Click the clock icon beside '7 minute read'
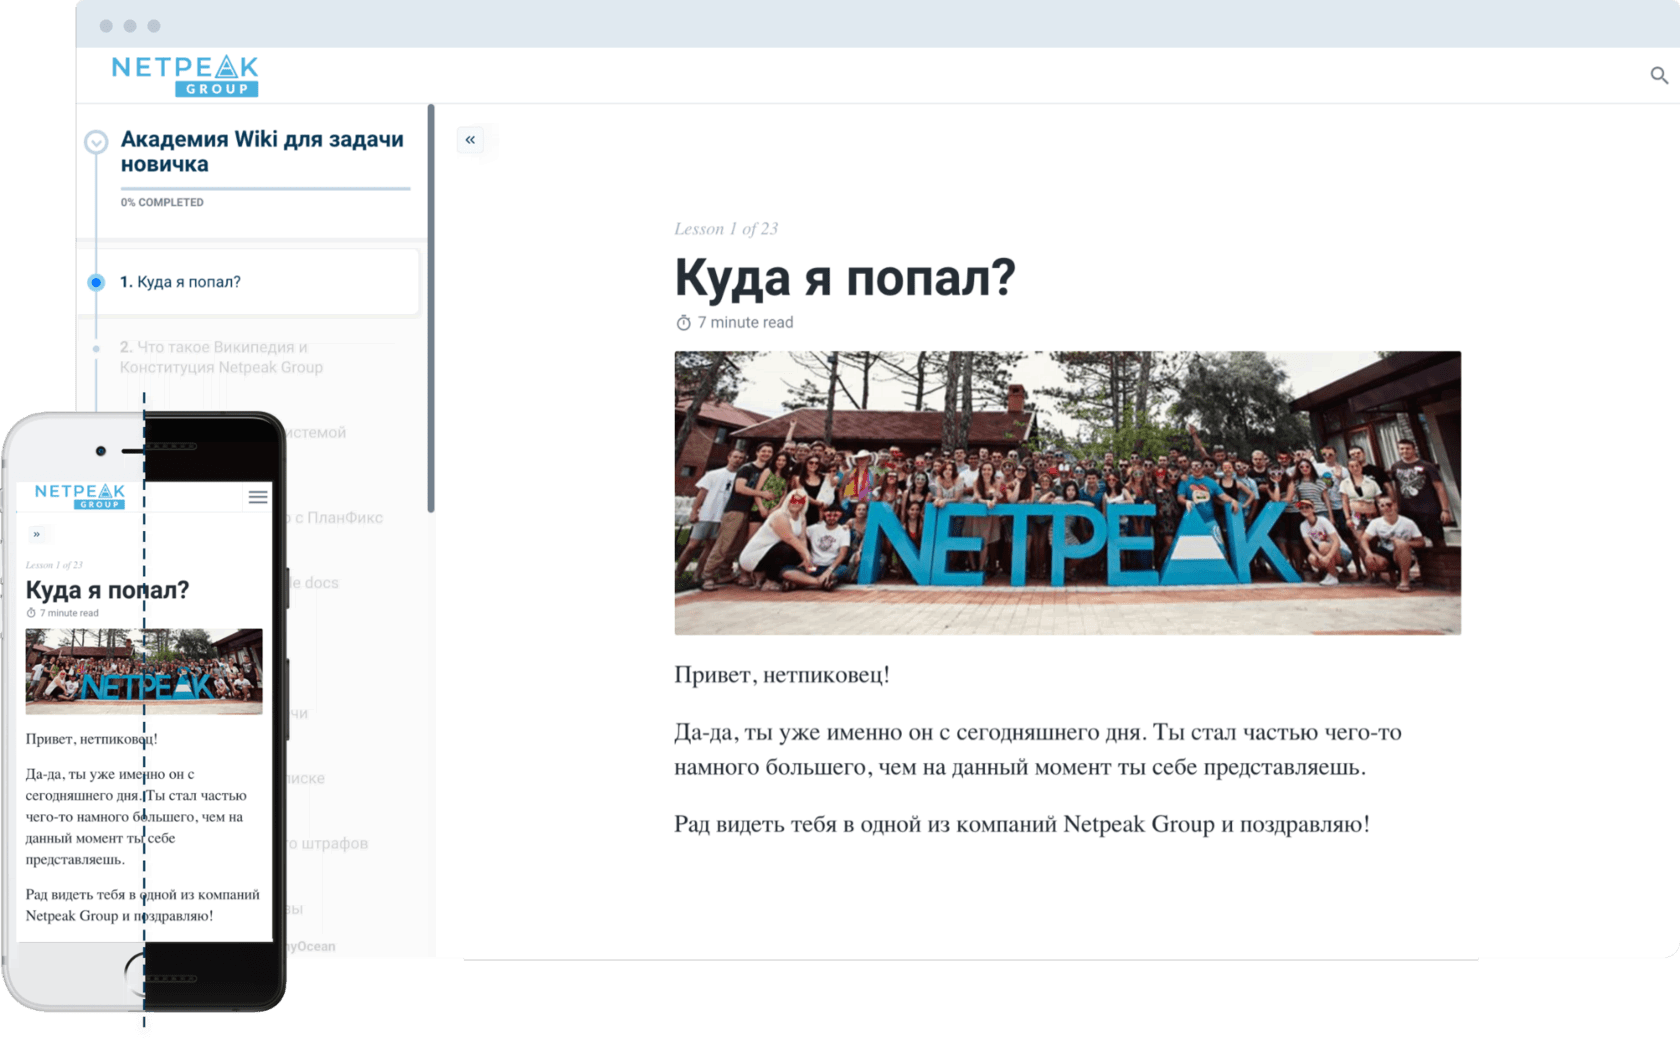1680x1047 pixels. [683, 322]
